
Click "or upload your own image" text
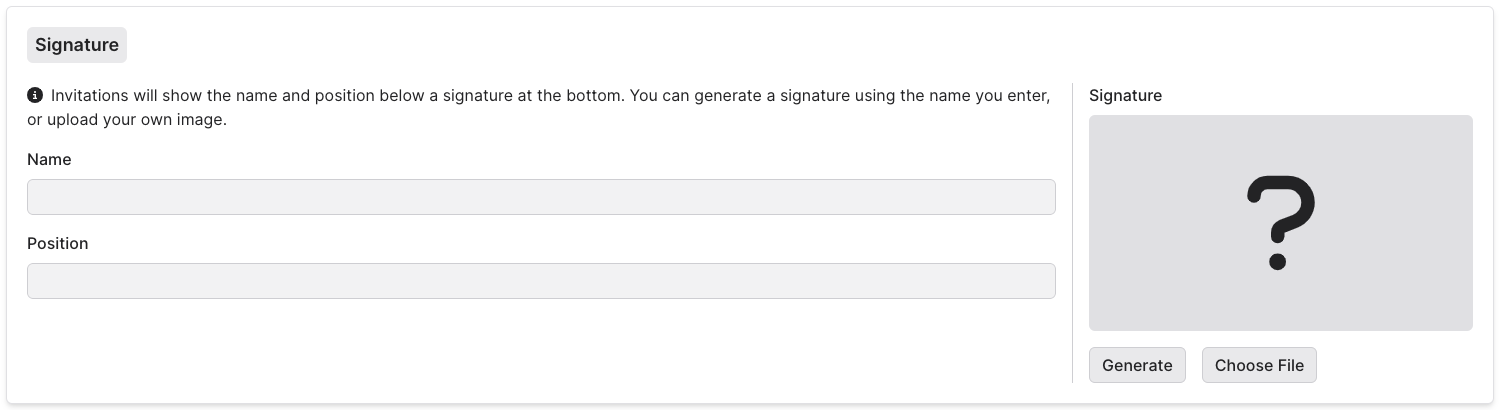point(127,120)
